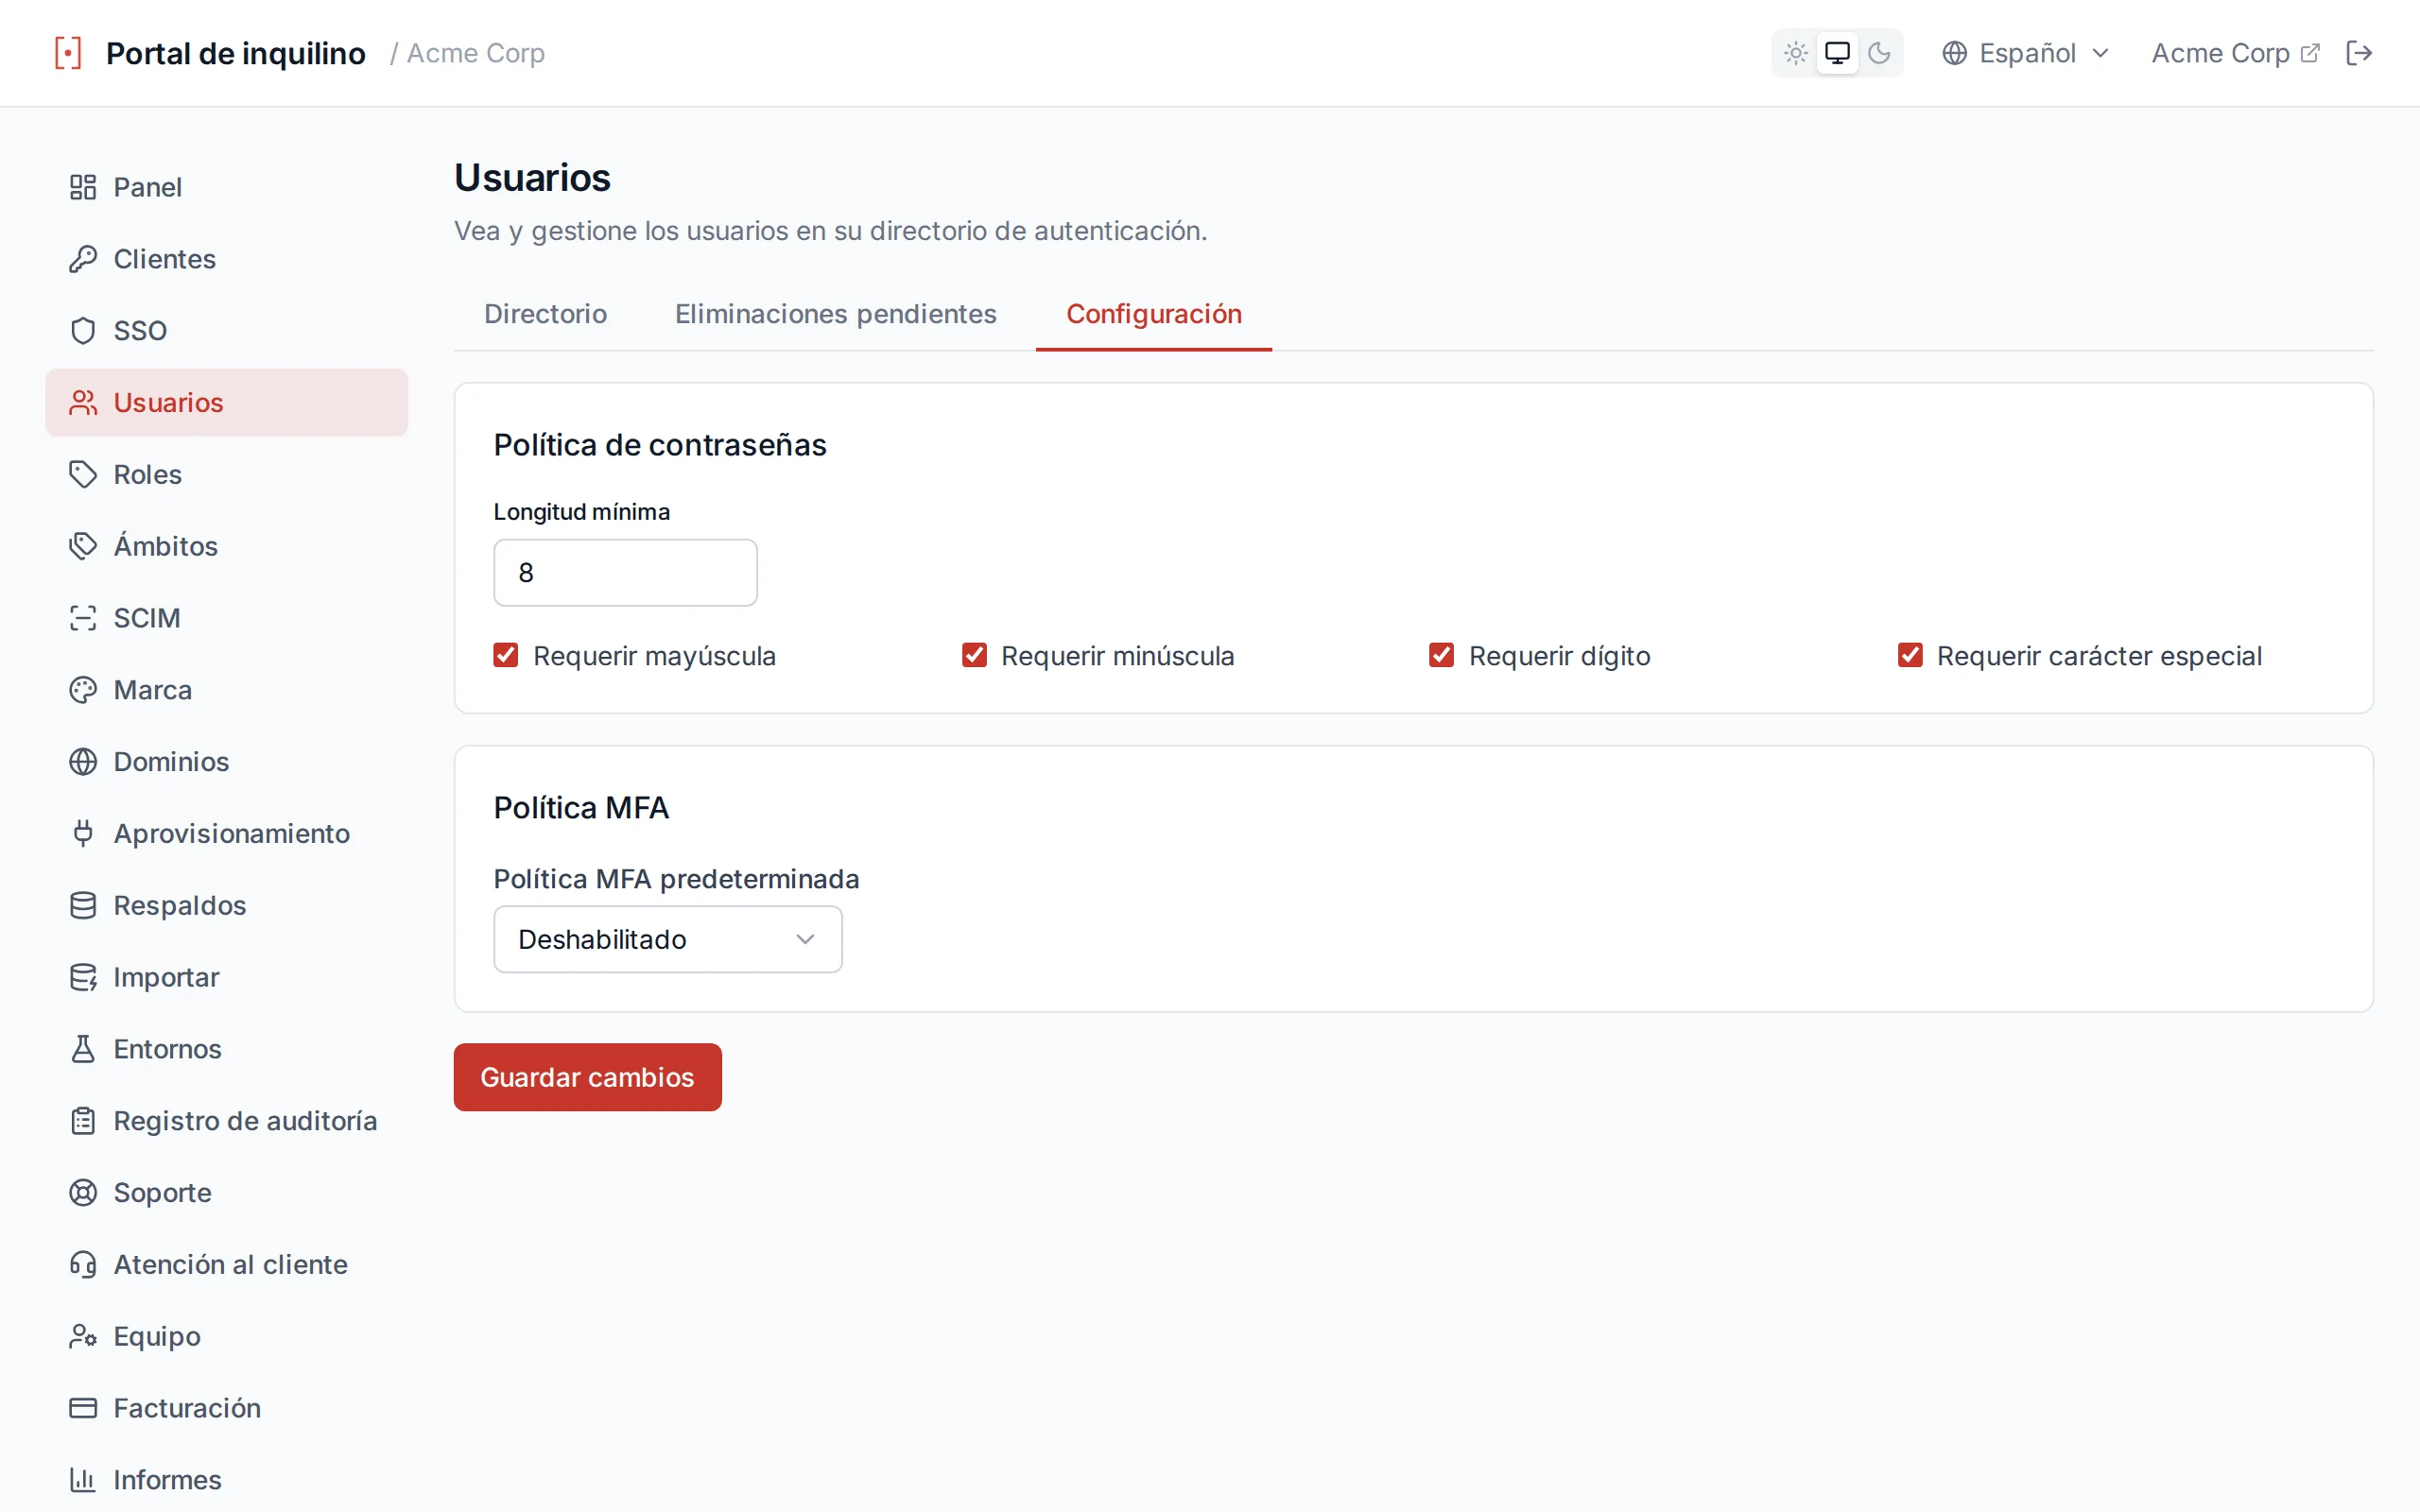Toggle the Requerir dígito checkbox

click(x=1441, y=655)
